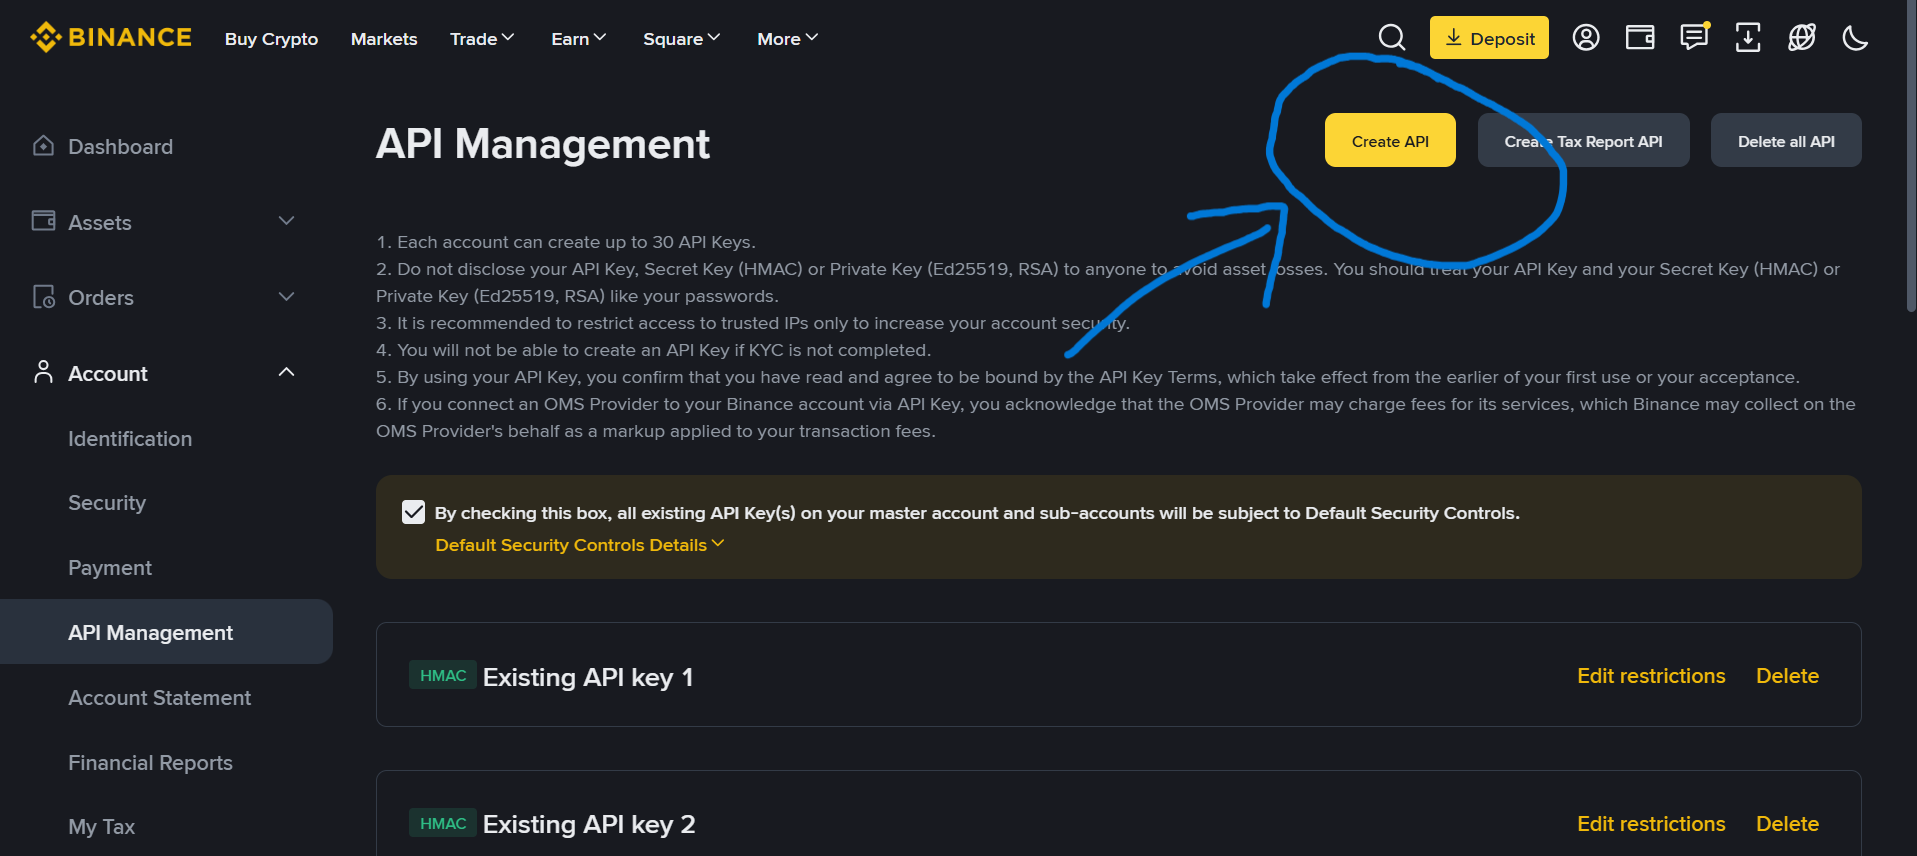Screen dimensions: 1917x856
Task: Expand the Assets sidebar section
Action: pos(287,221)
